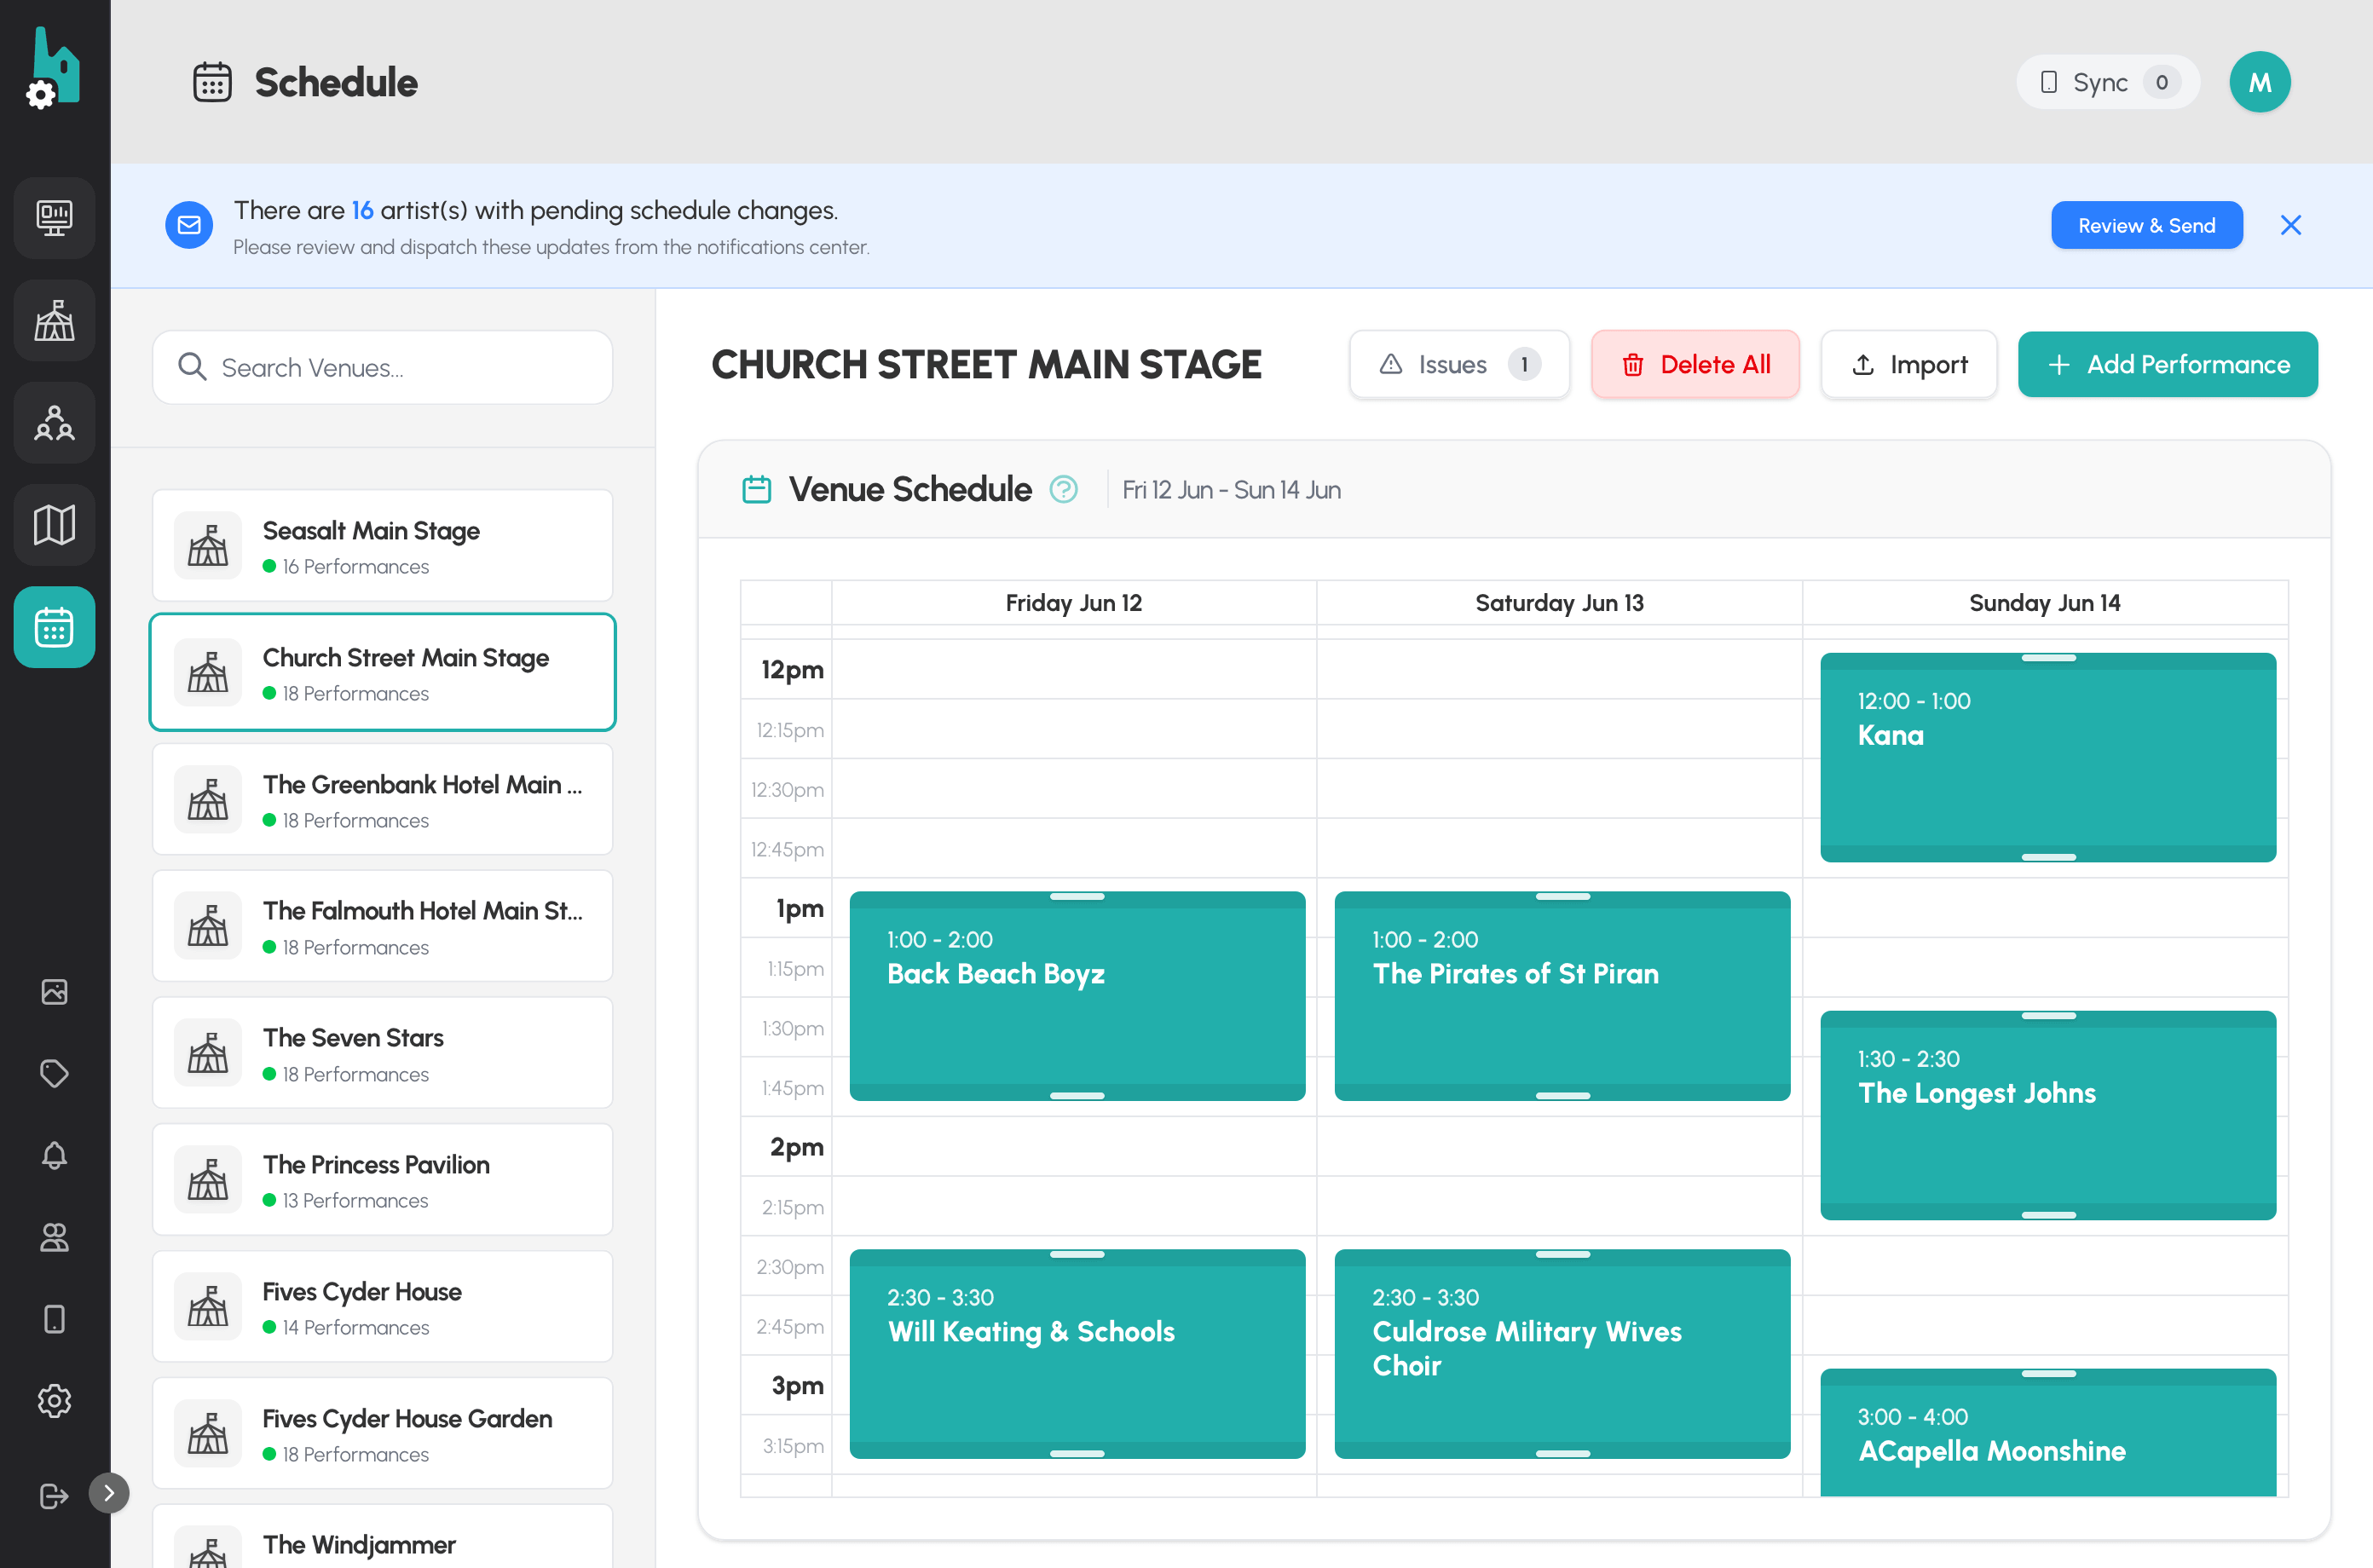
Task: Open the tags sidebar icon
Action: click(54, 1074)
